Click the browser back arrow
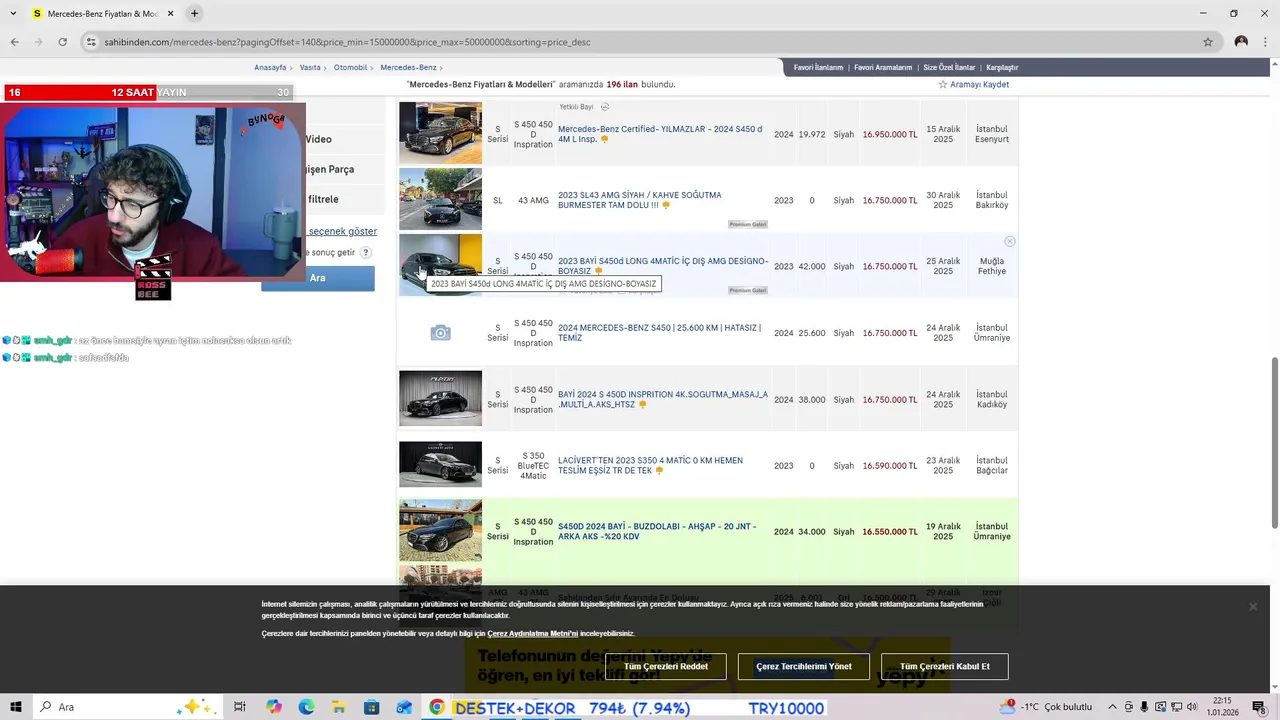The width and height of the screenshot is (1280, 720). (14, 42)
